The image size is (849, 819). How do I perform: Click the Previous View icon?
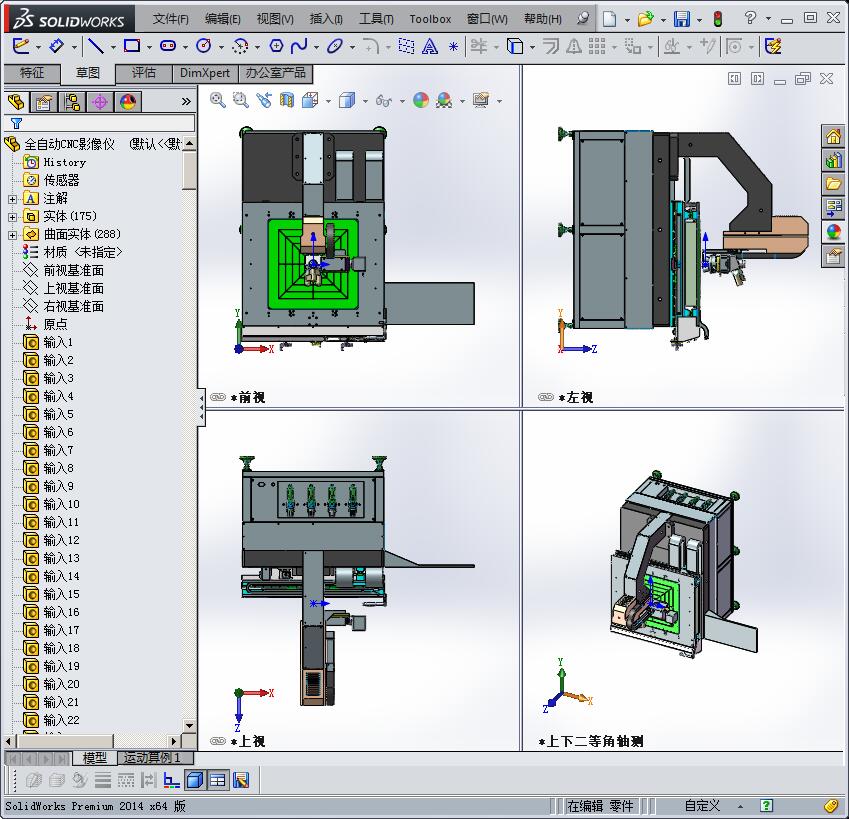point(264,100)
